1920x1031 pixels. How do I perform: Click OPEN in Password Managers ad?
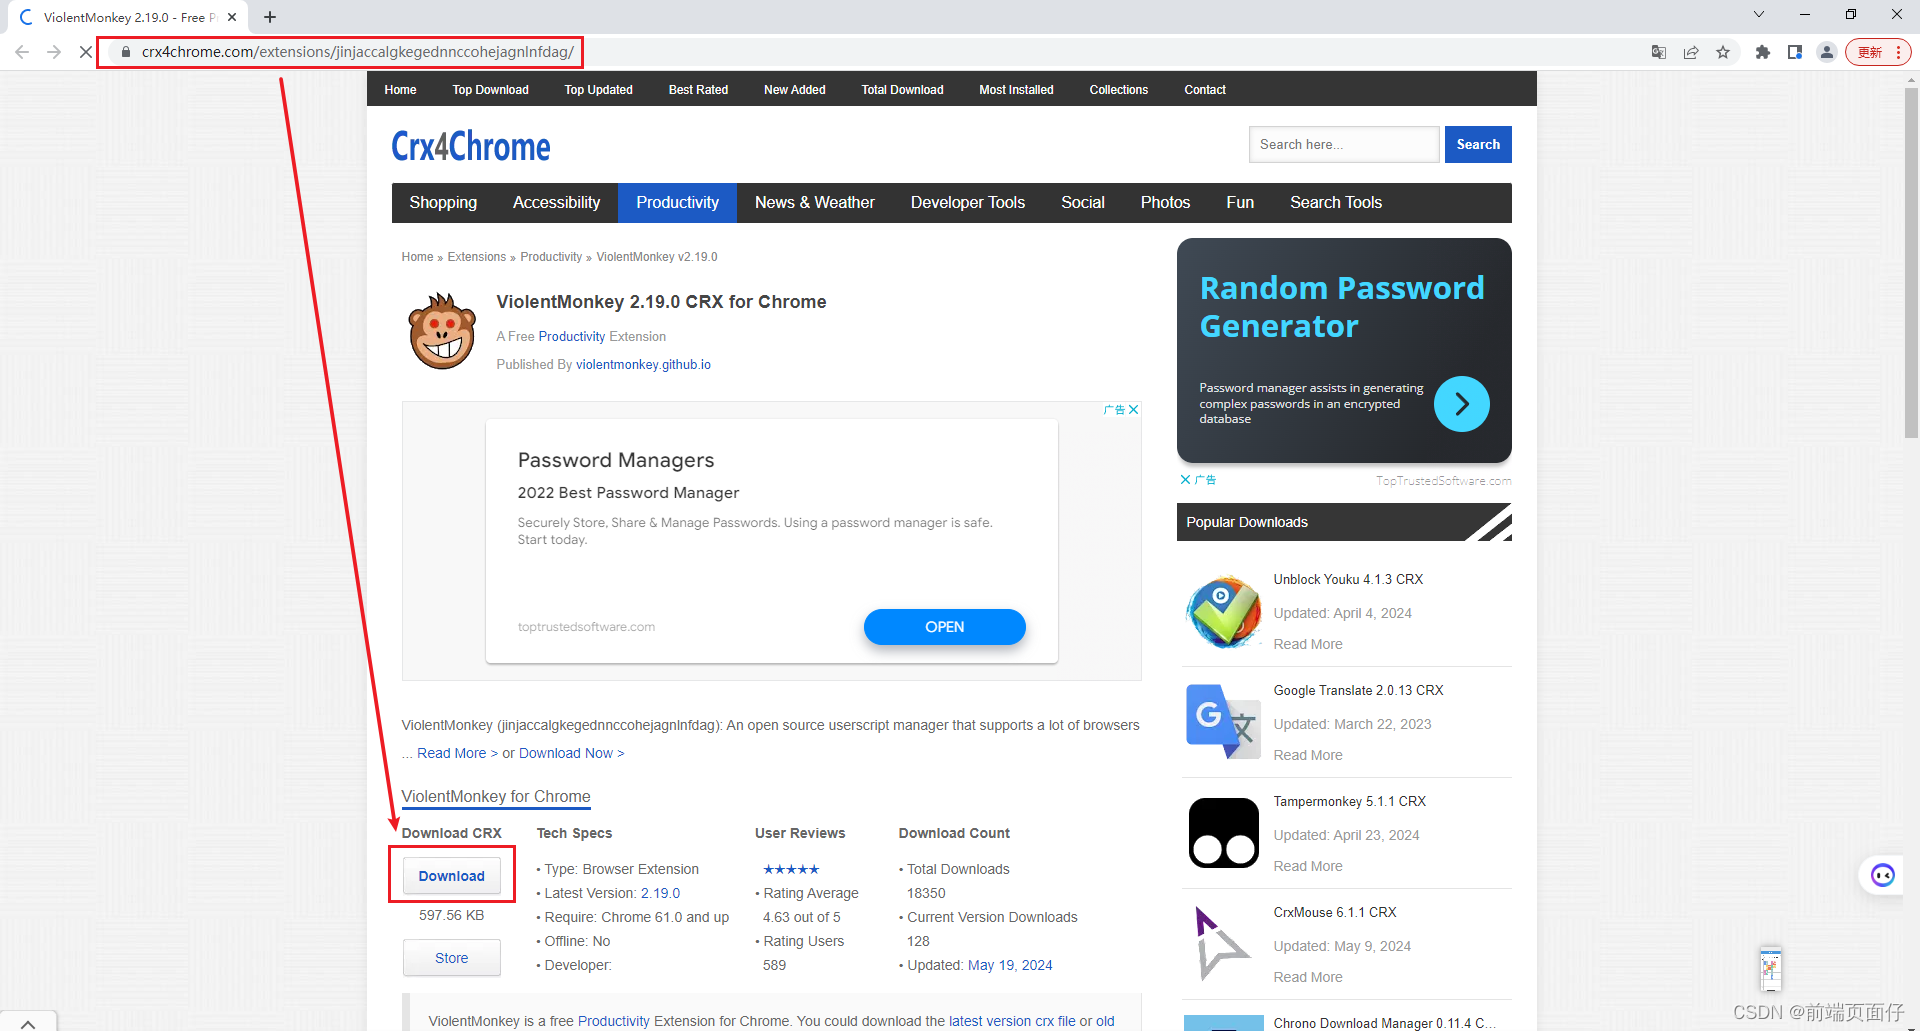pos(944,627)
